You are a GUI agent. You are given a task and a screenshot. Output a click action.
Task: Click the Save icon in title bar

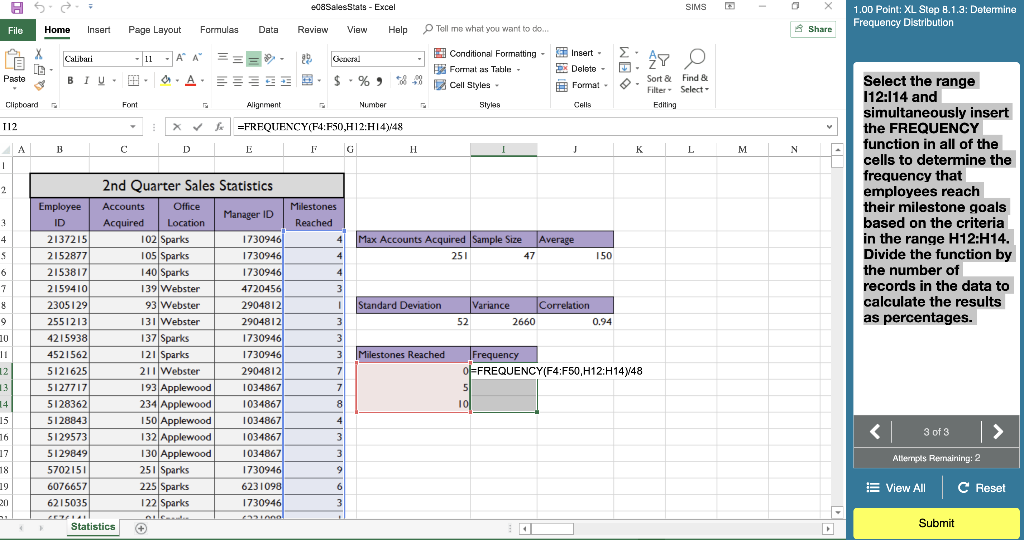tap(17, 8)
